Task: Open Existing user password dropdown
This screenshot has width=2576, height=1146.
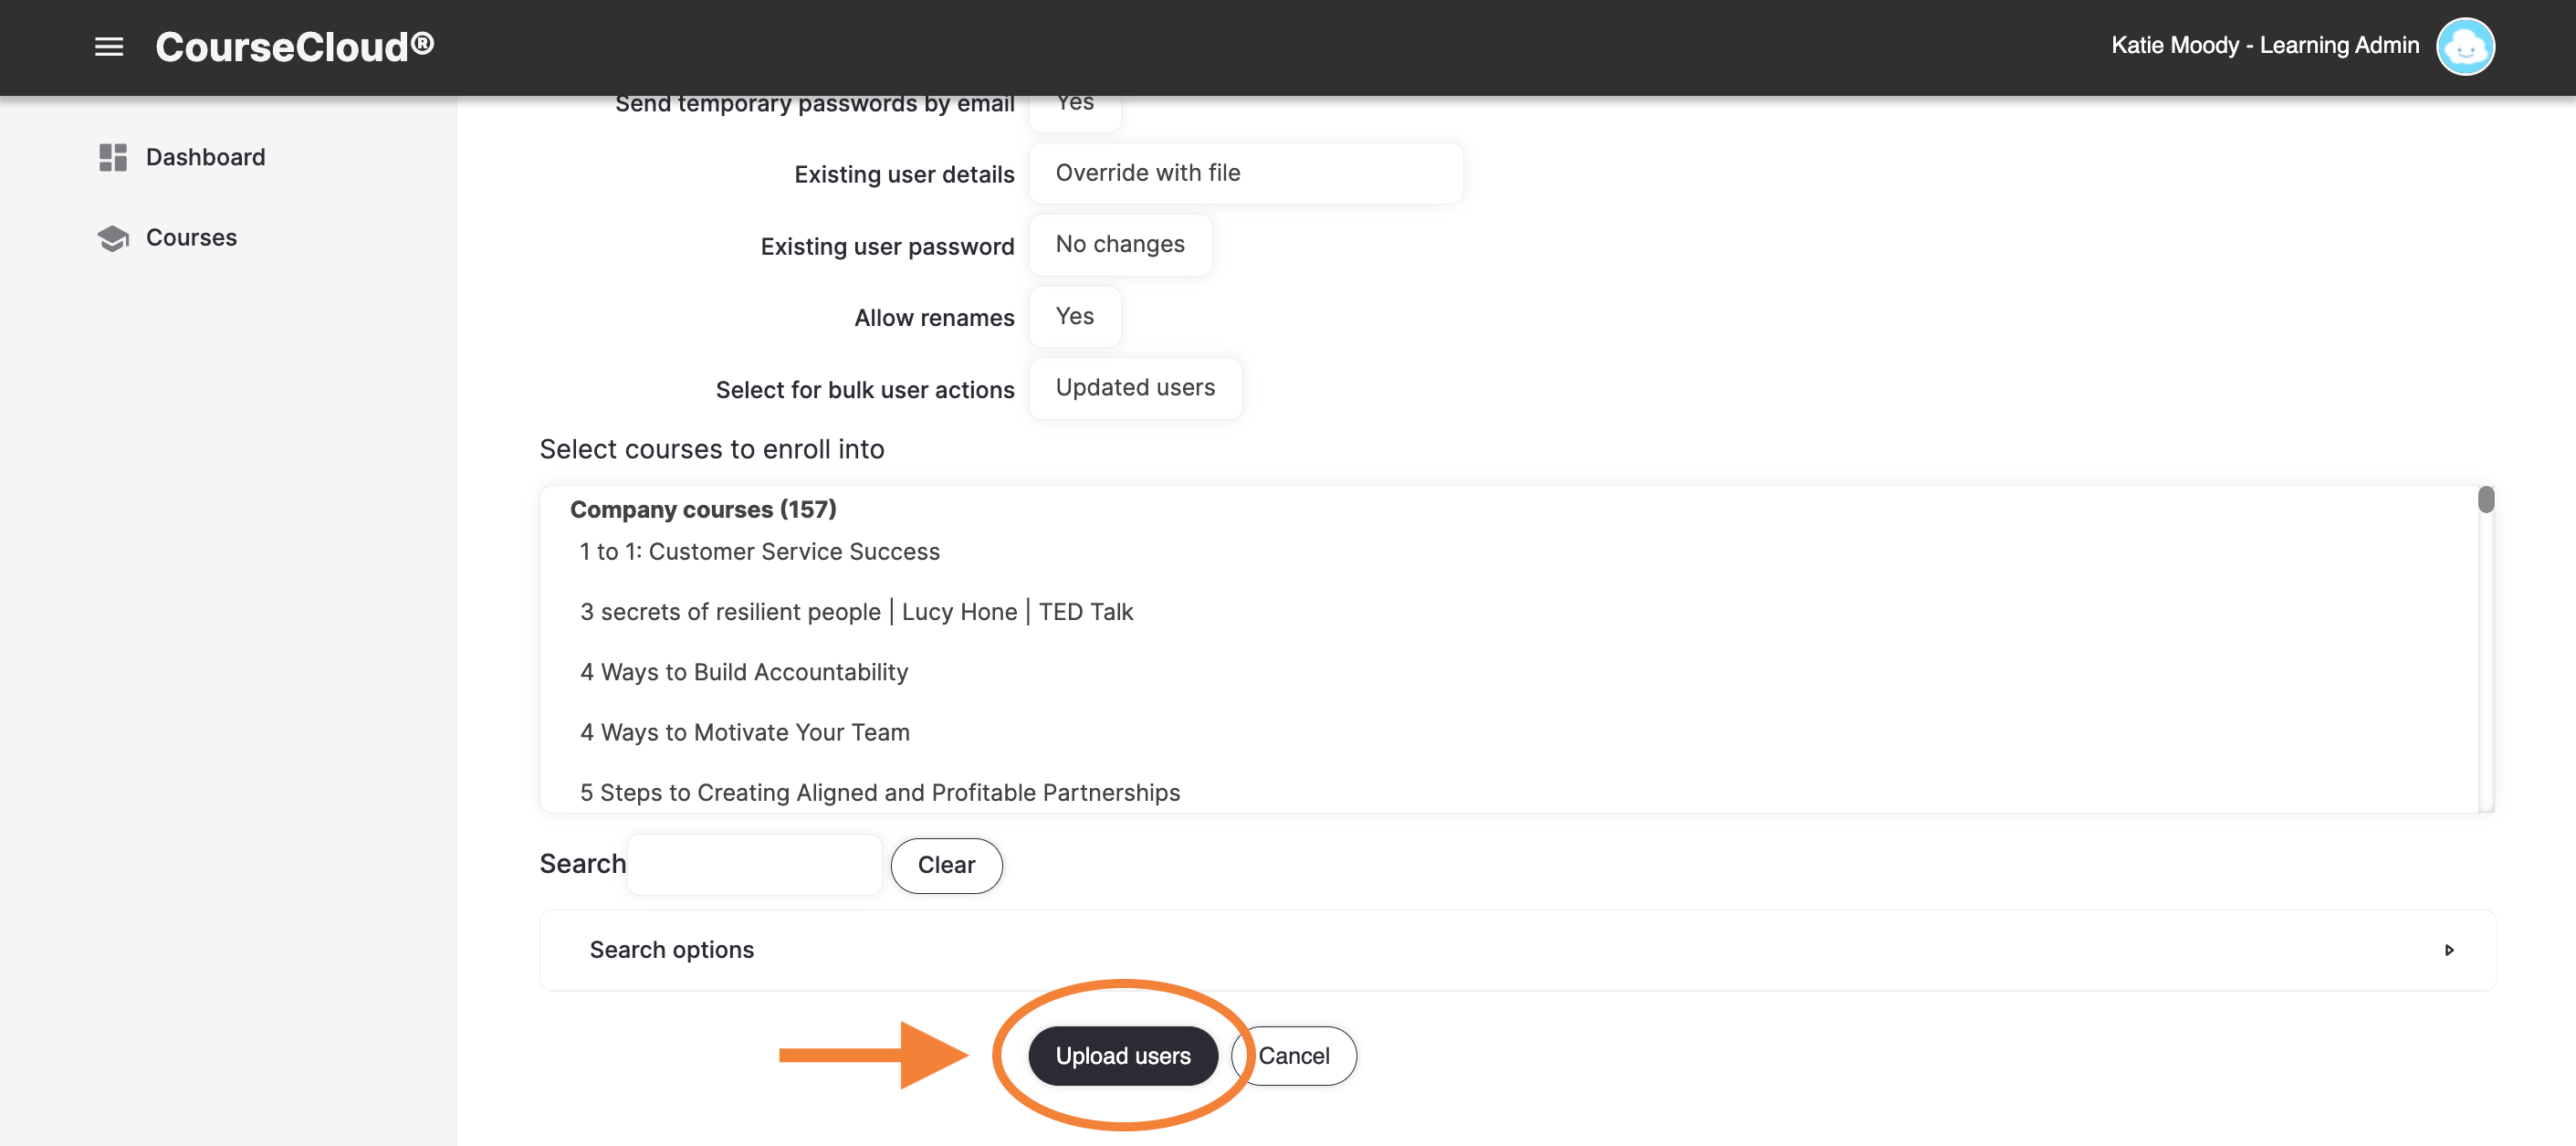Action: coord(1120,245)
